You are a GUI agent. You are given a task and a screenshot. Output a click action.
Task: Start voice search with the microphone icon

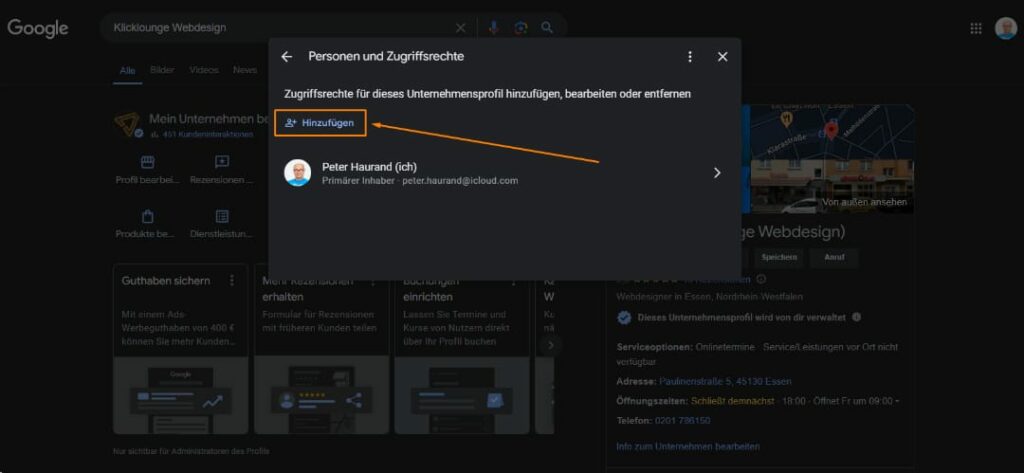(x=494, y=27)
